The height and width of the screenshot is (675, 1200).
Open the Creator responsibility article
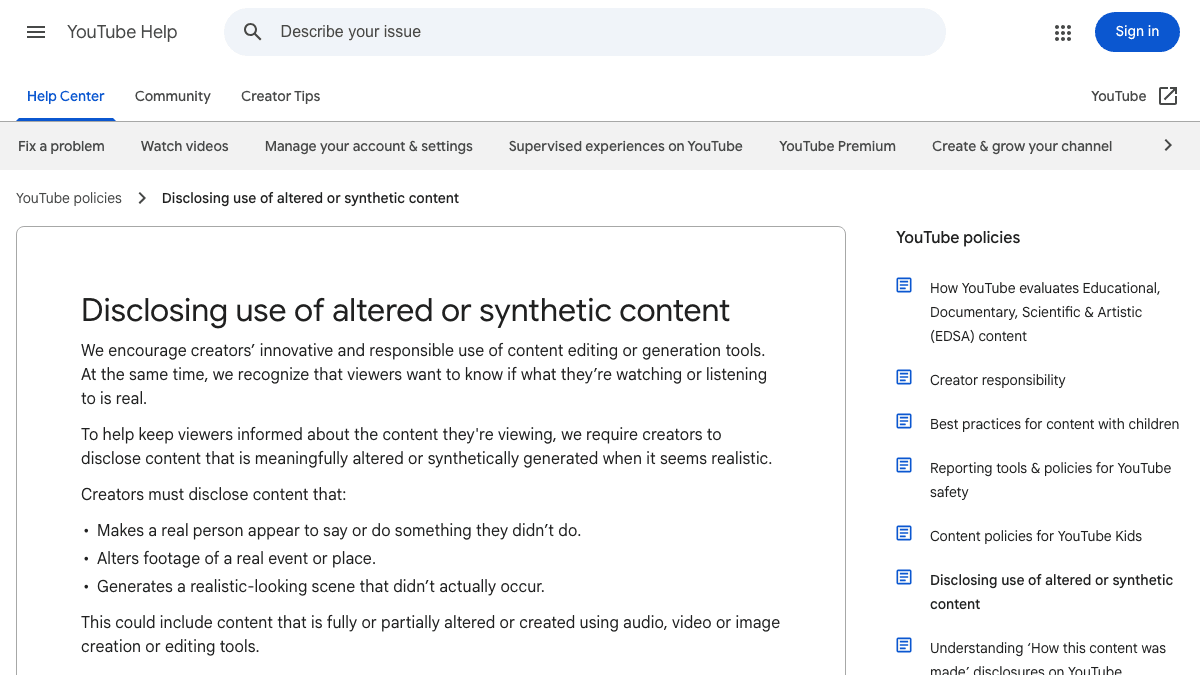[998, 380]
